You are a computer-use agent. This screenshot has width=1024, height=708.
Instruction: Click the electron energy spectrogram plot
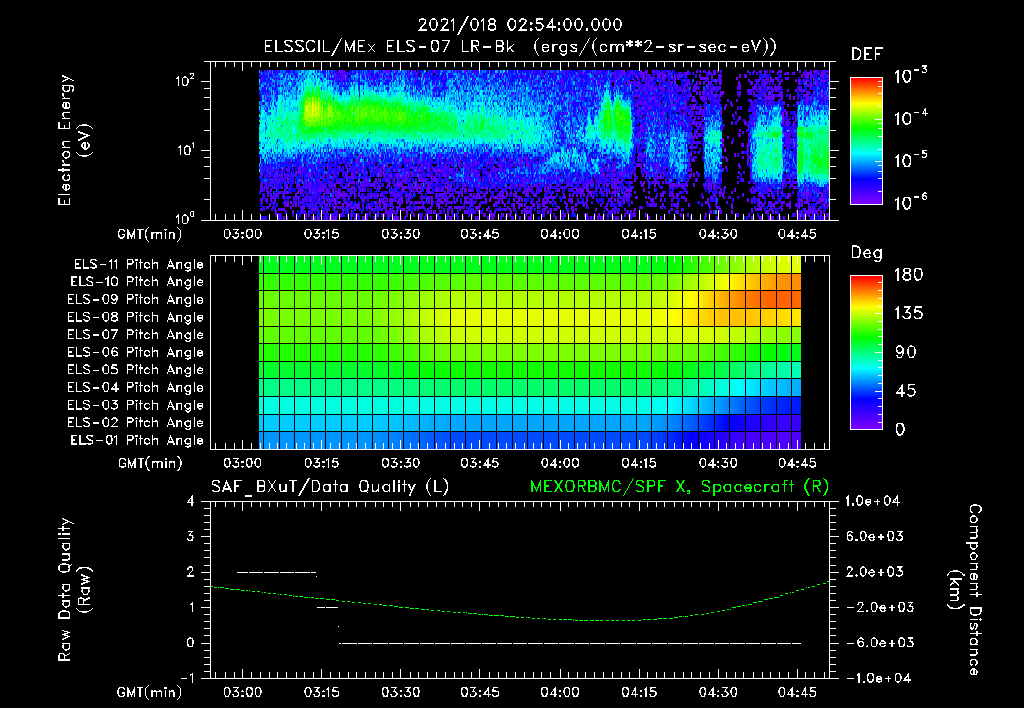(520, 141)
